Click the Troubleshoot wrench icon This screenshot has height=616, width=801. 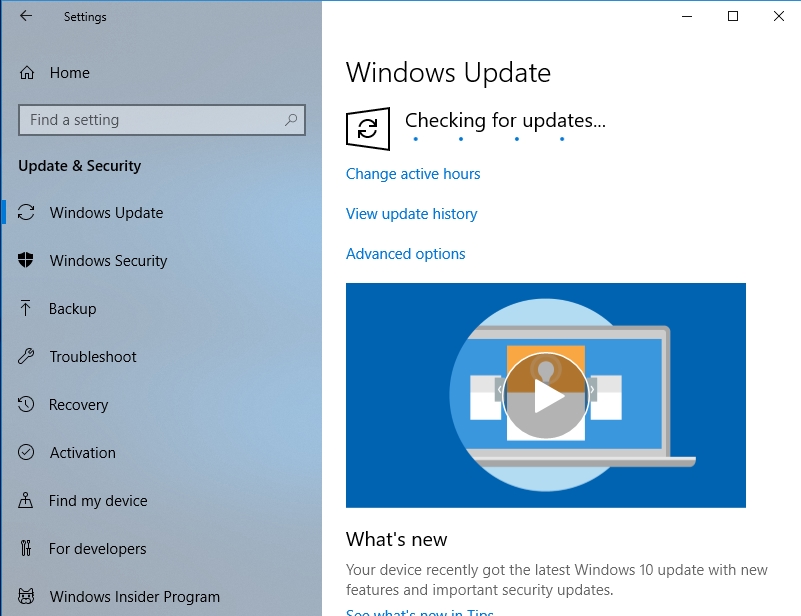coord(27,357)
